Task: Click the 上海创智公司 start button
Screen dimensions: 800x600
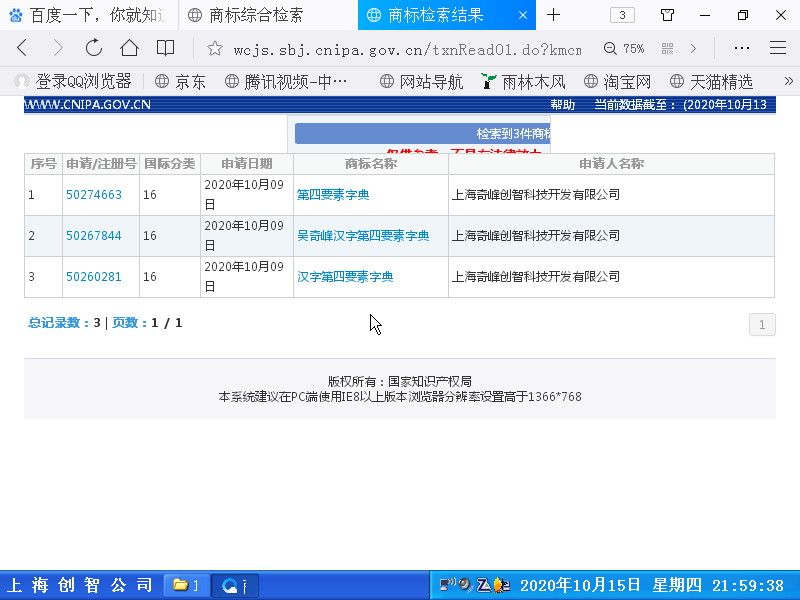Action: pyautogui.click(x=80, y=585)
